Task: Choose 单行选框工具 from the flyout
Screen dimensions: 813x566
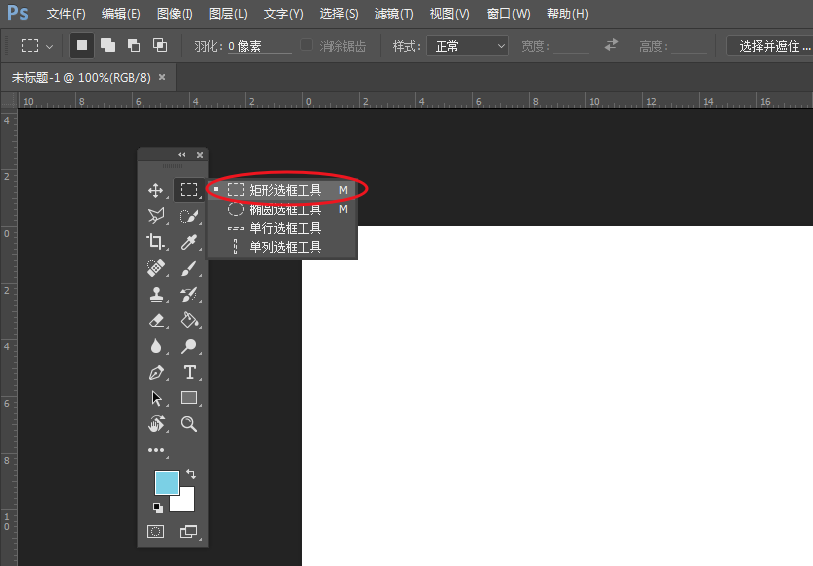Action: (284, 228)
